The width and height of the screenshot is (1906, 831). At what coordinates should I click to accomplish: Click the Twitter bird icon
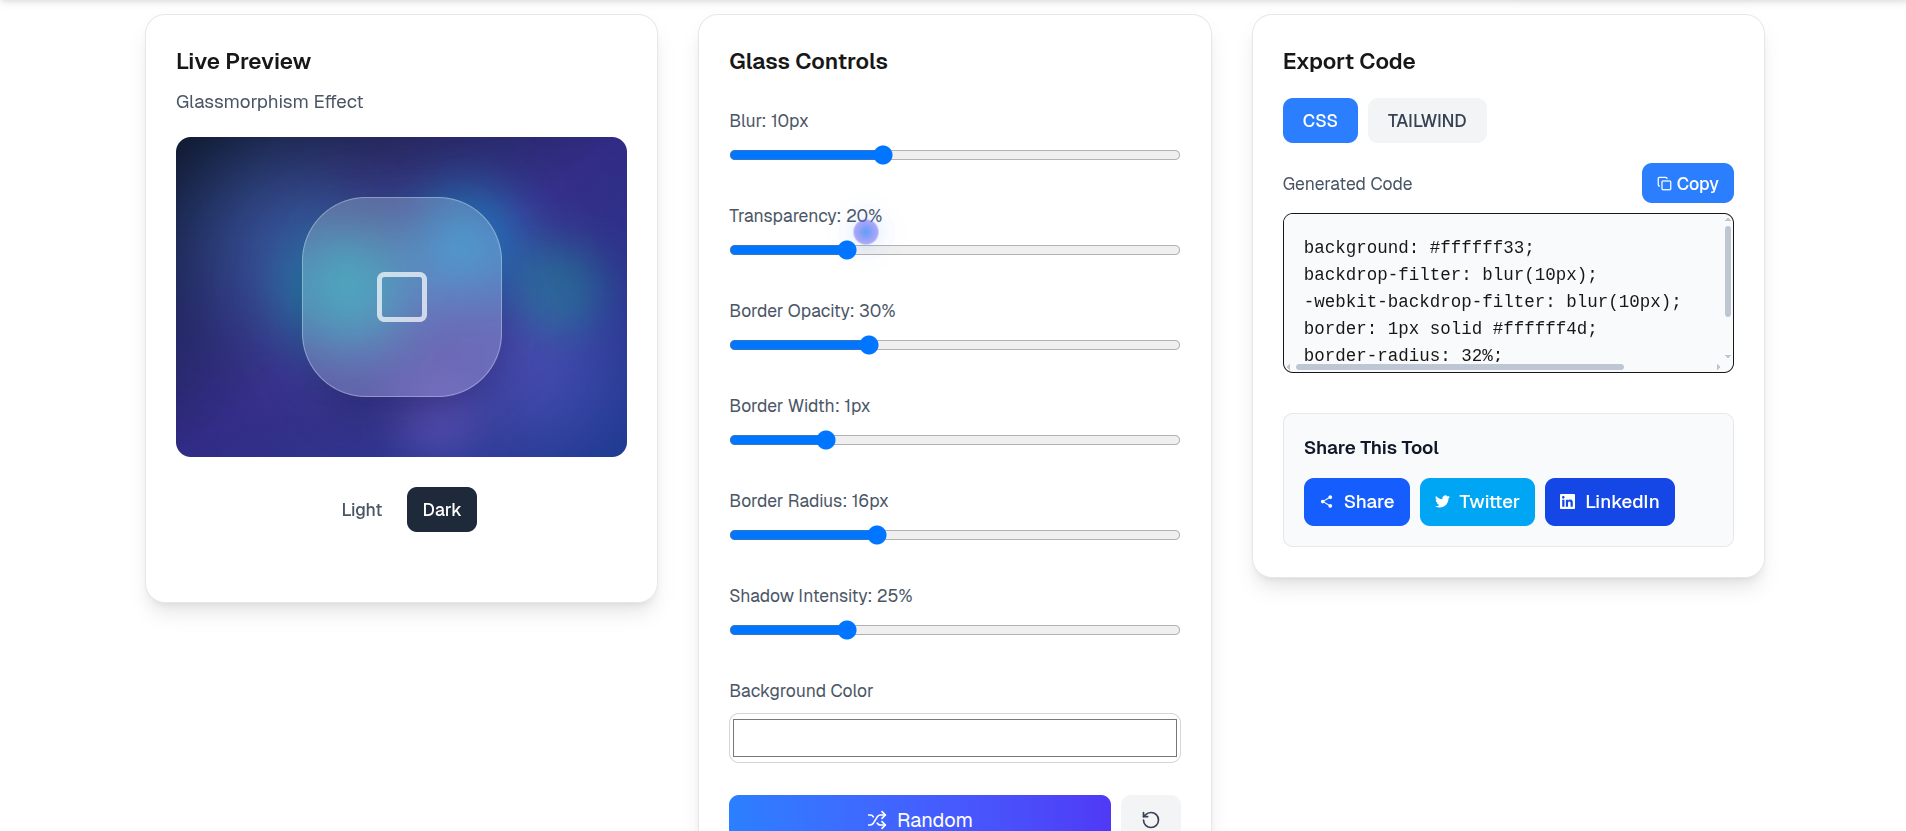[1445, 501]
